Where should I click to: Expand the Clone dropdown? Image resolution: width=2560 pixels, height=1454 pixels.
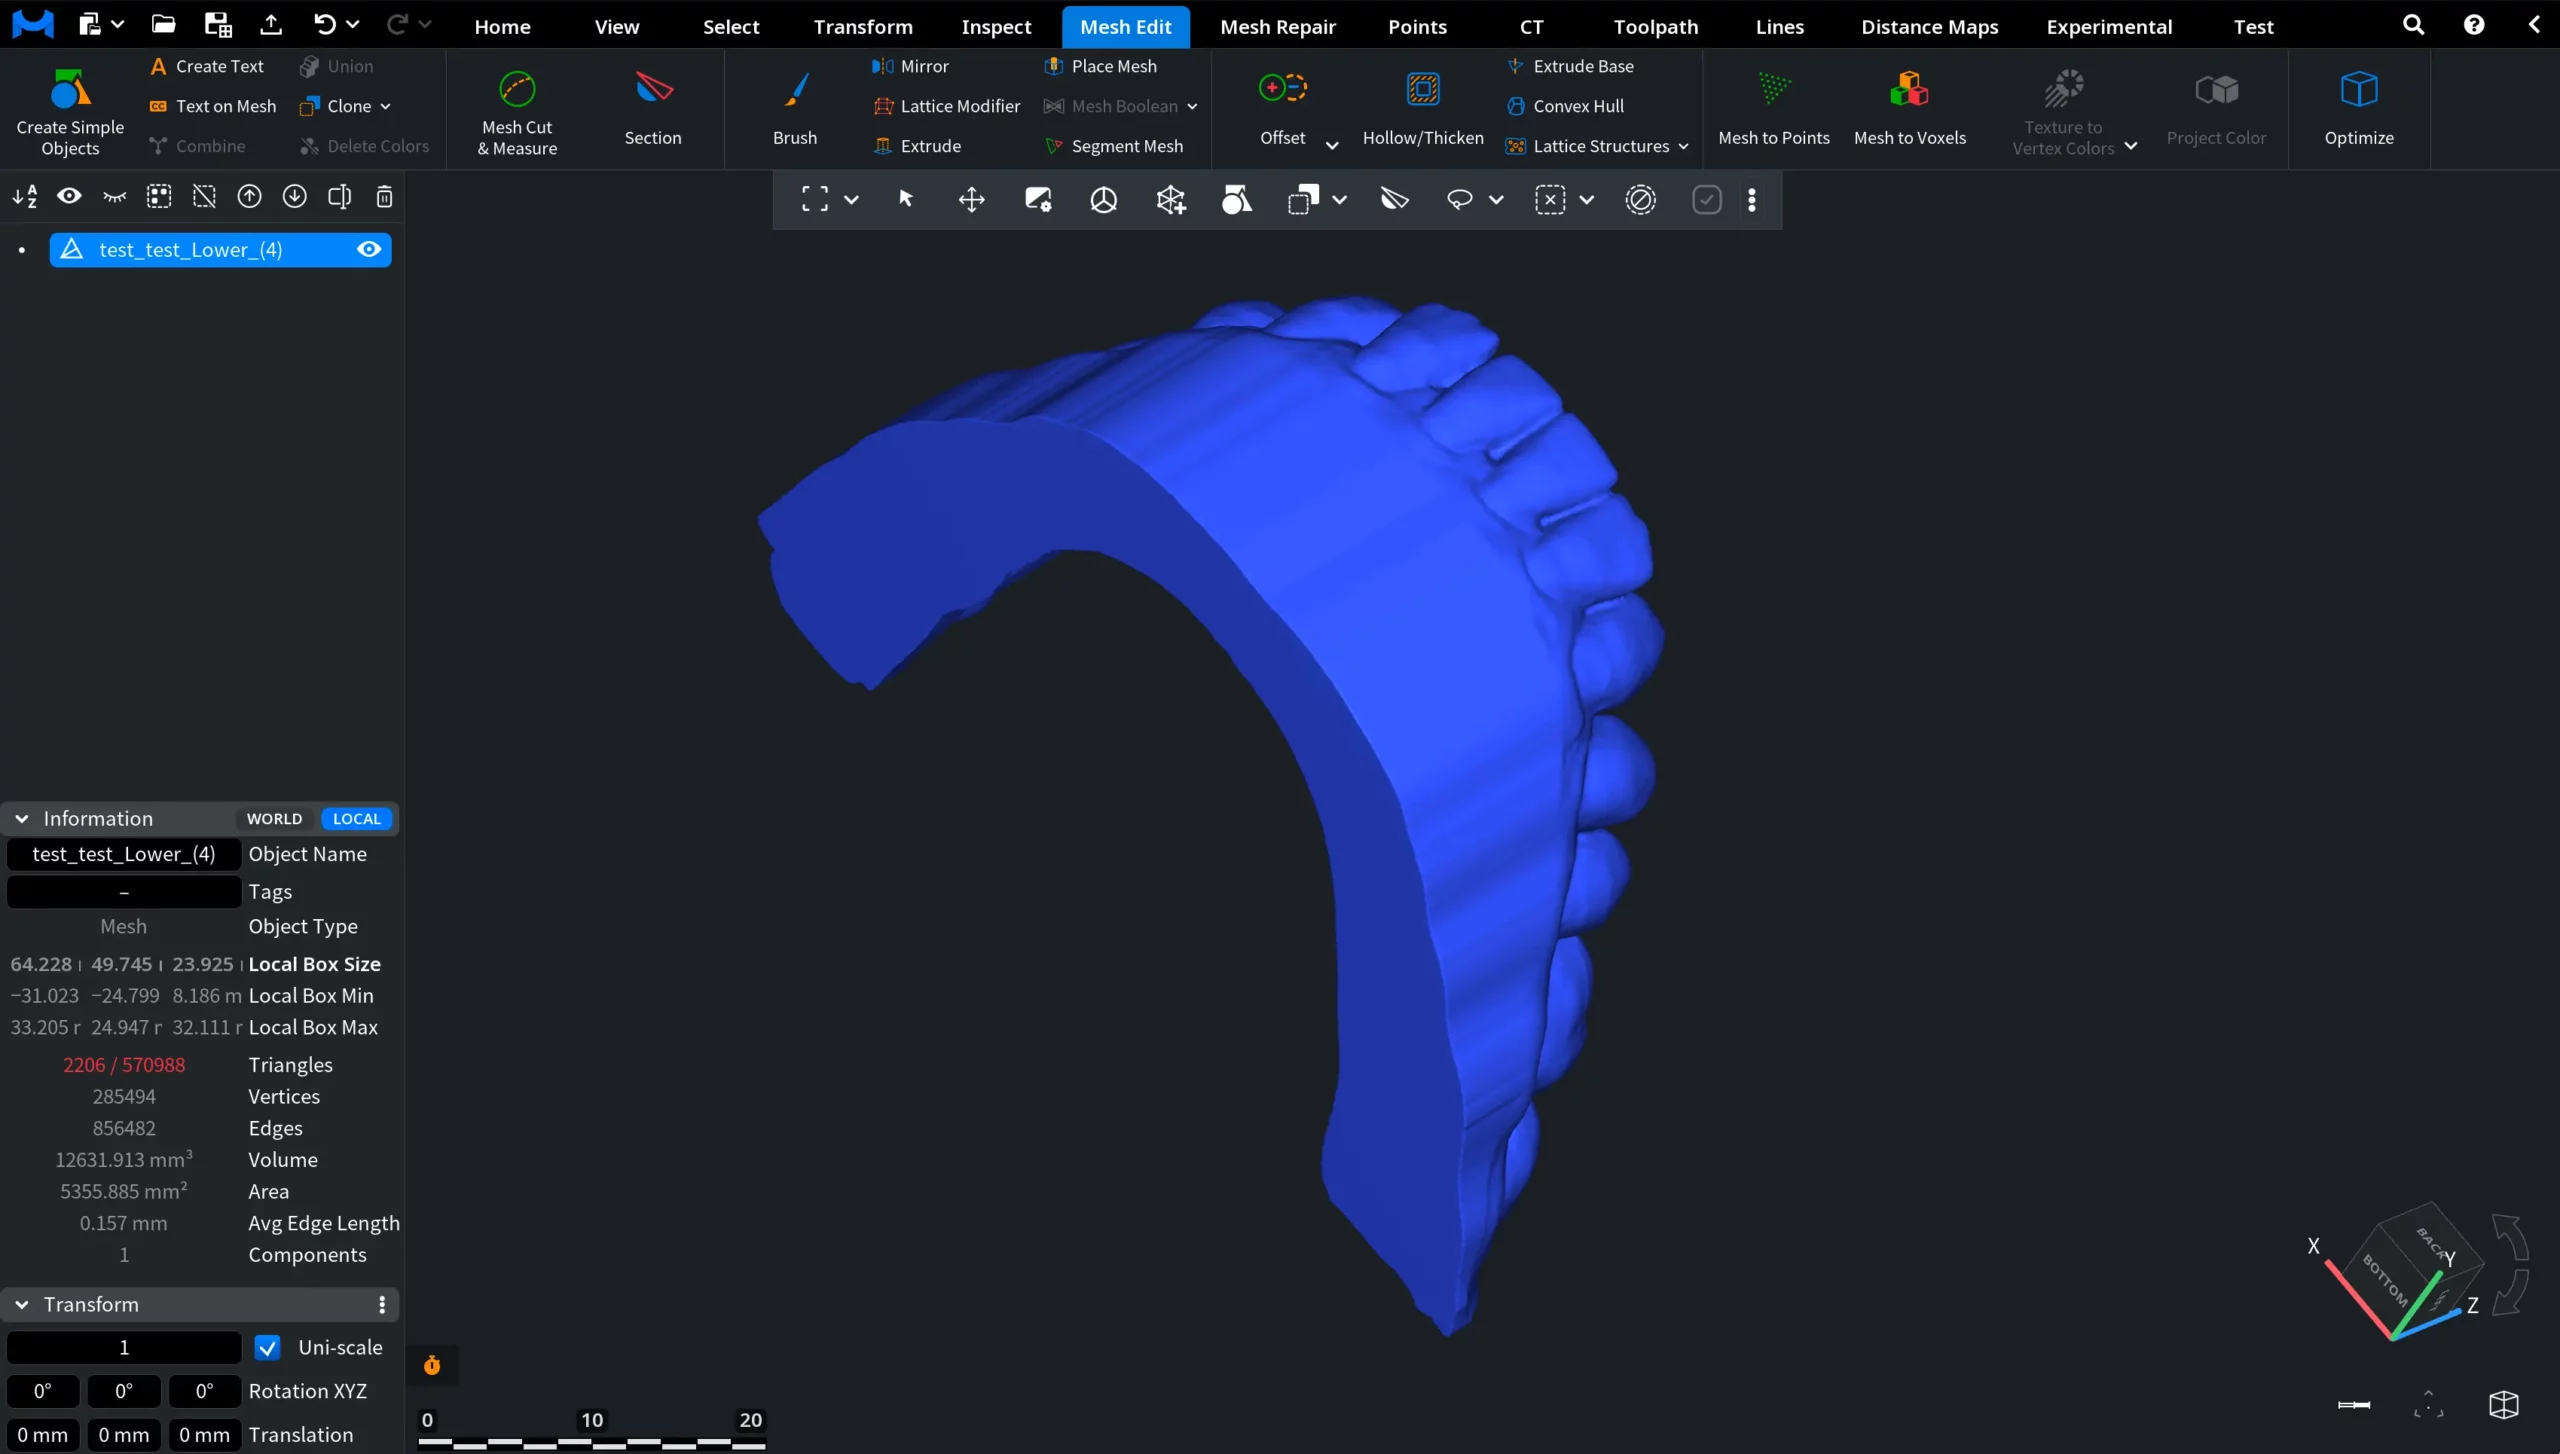385,105
